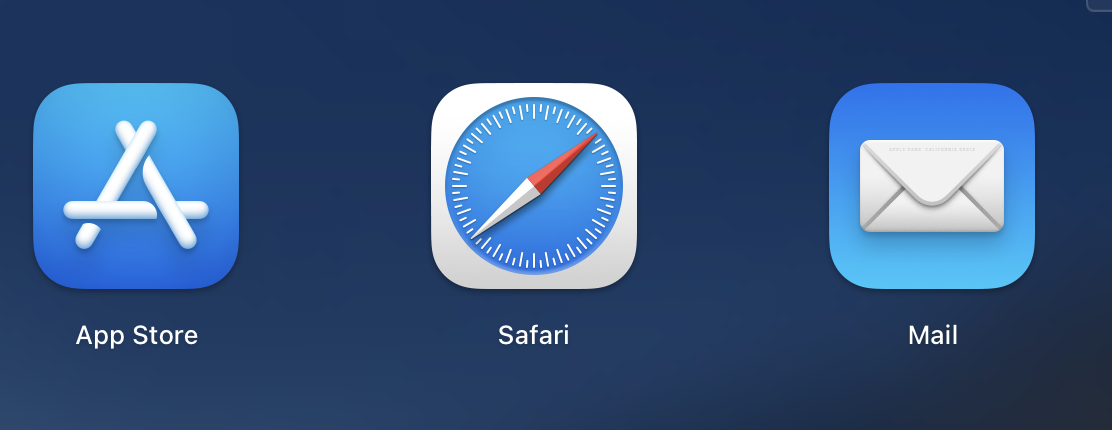Open the App Store app icon
The image size is (1112, 430).
click(x=136, y=186)
